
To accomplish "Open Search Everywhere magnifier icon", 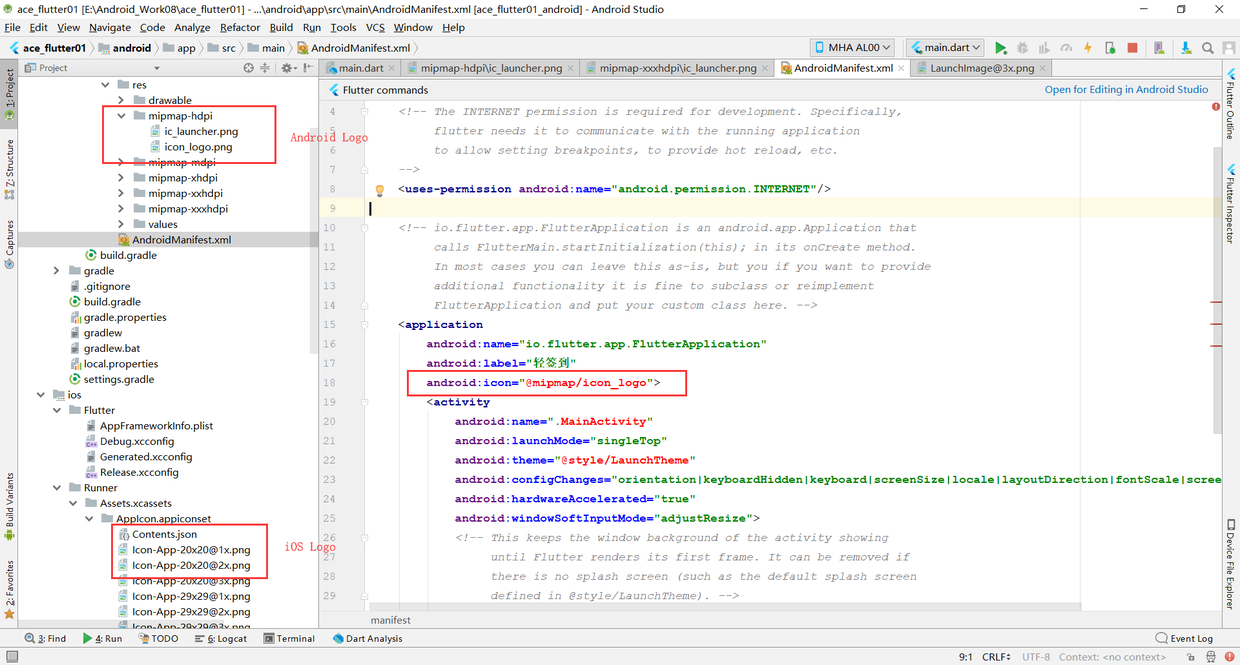I will pos(1208,48).
